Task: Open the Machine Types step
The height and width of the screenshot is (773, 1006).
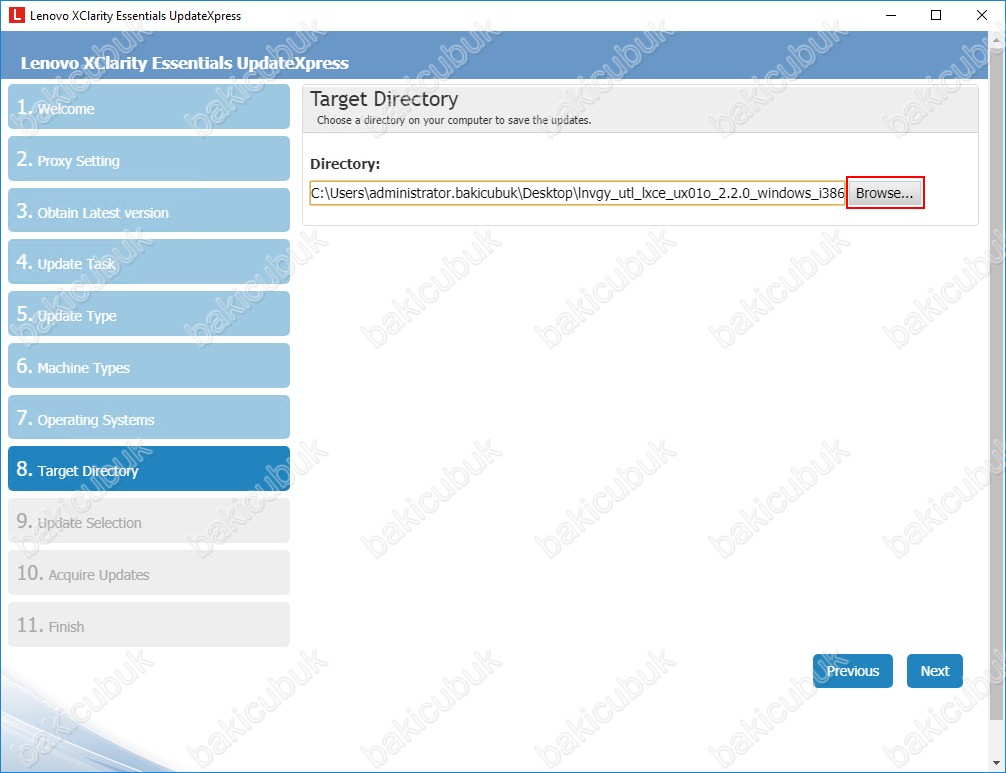Action: coord(148,368)
